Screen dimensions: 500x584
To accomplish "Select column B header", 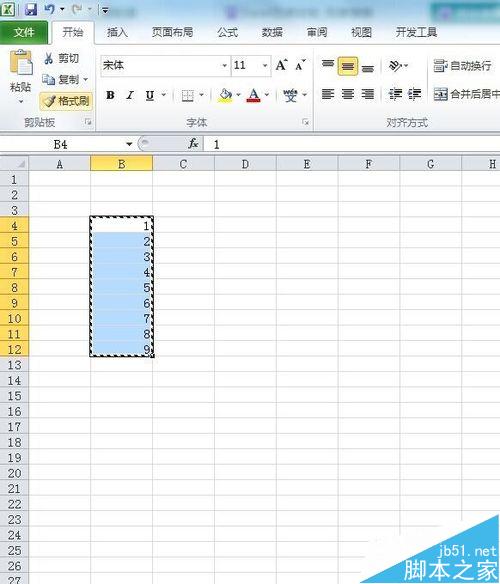I will pyautogui.click(x=121, y=164).
